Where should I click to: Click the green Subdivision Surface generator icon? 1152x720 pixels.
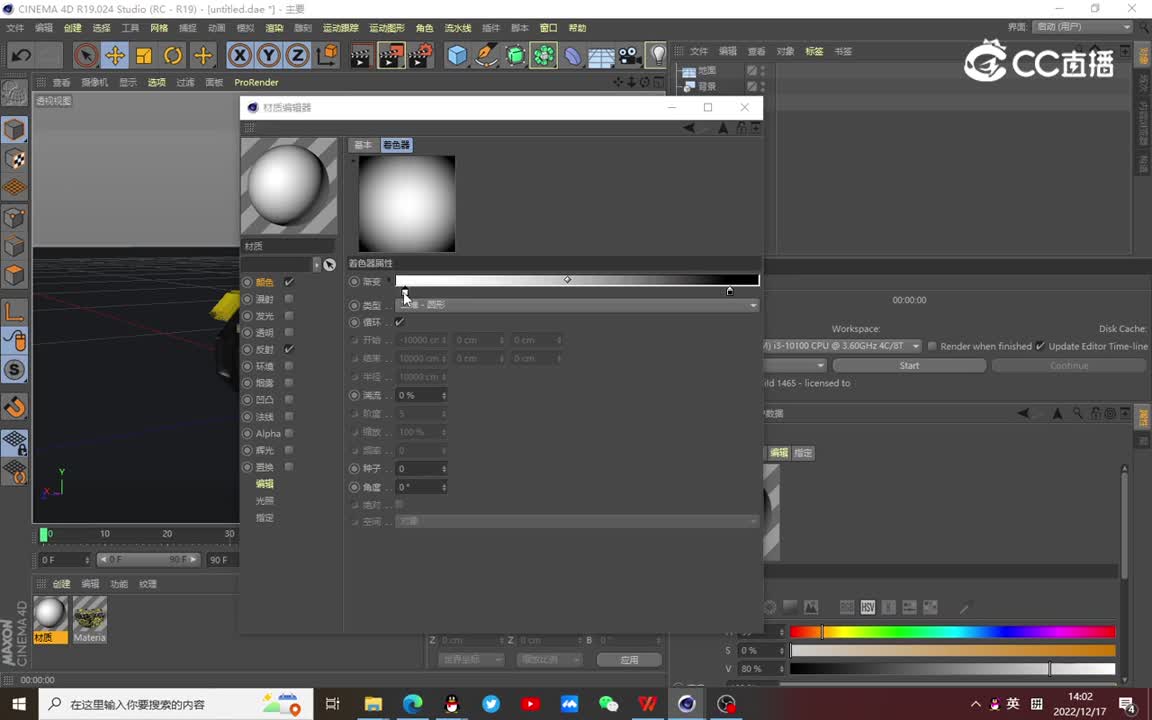[x=515, y=56]
